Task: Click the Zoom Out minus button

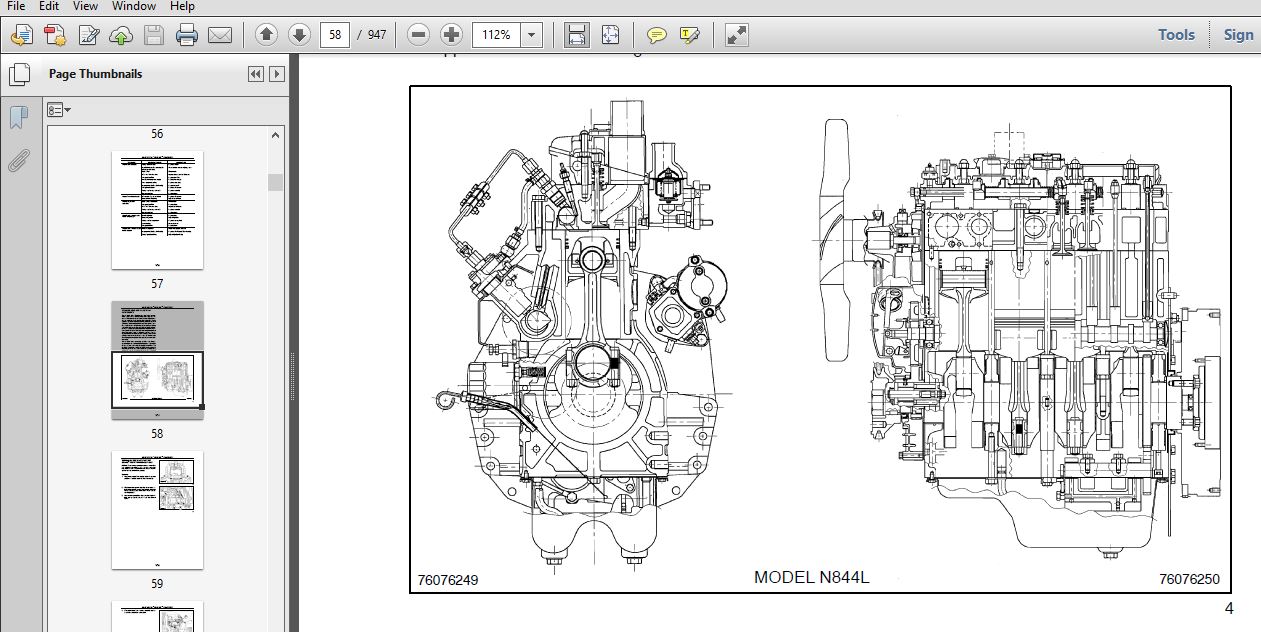Action: [x=419, y=35]
